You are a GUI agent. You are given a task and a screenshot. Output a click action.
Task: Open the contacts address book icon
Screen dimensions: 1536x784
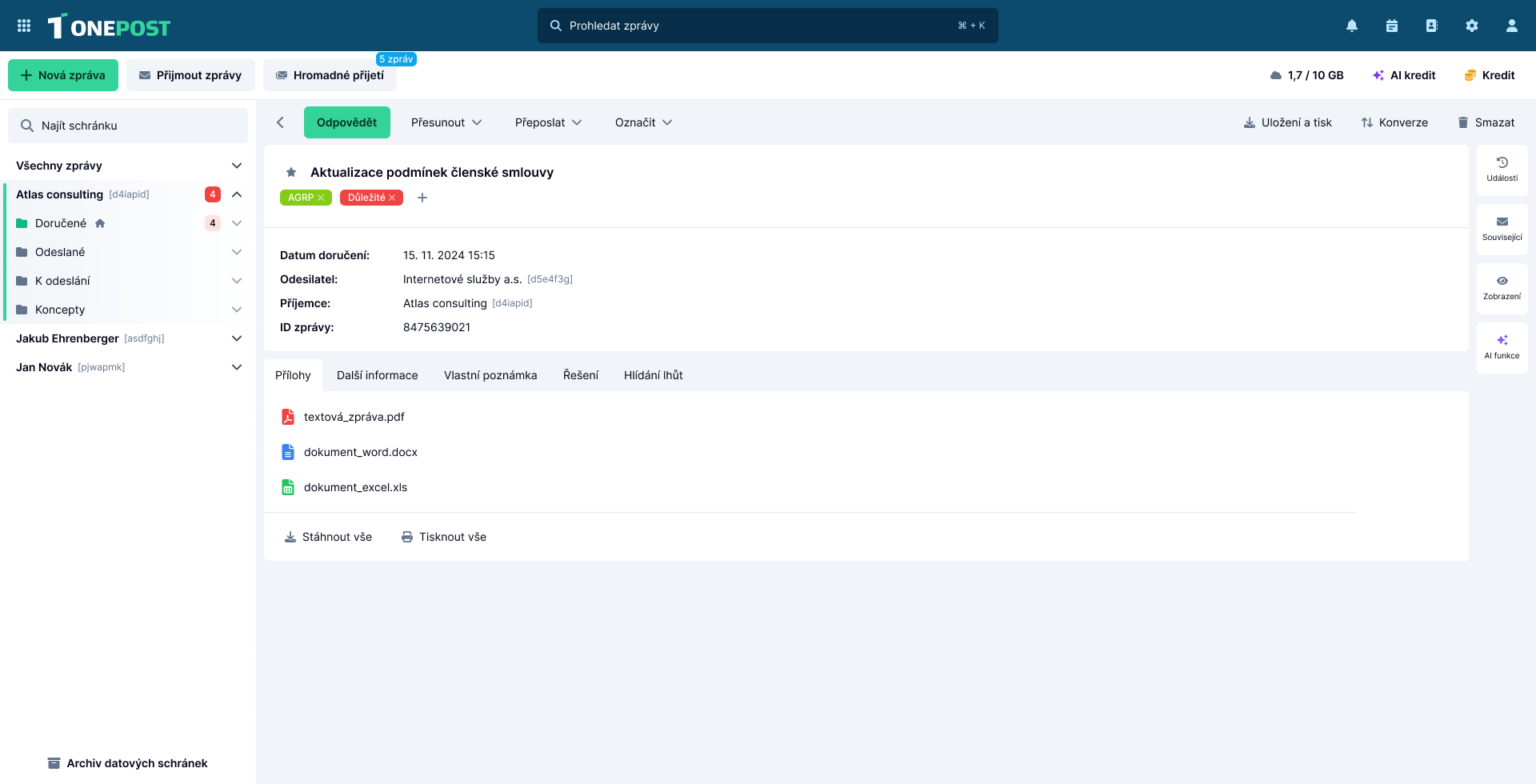(x=1431, y=26)
